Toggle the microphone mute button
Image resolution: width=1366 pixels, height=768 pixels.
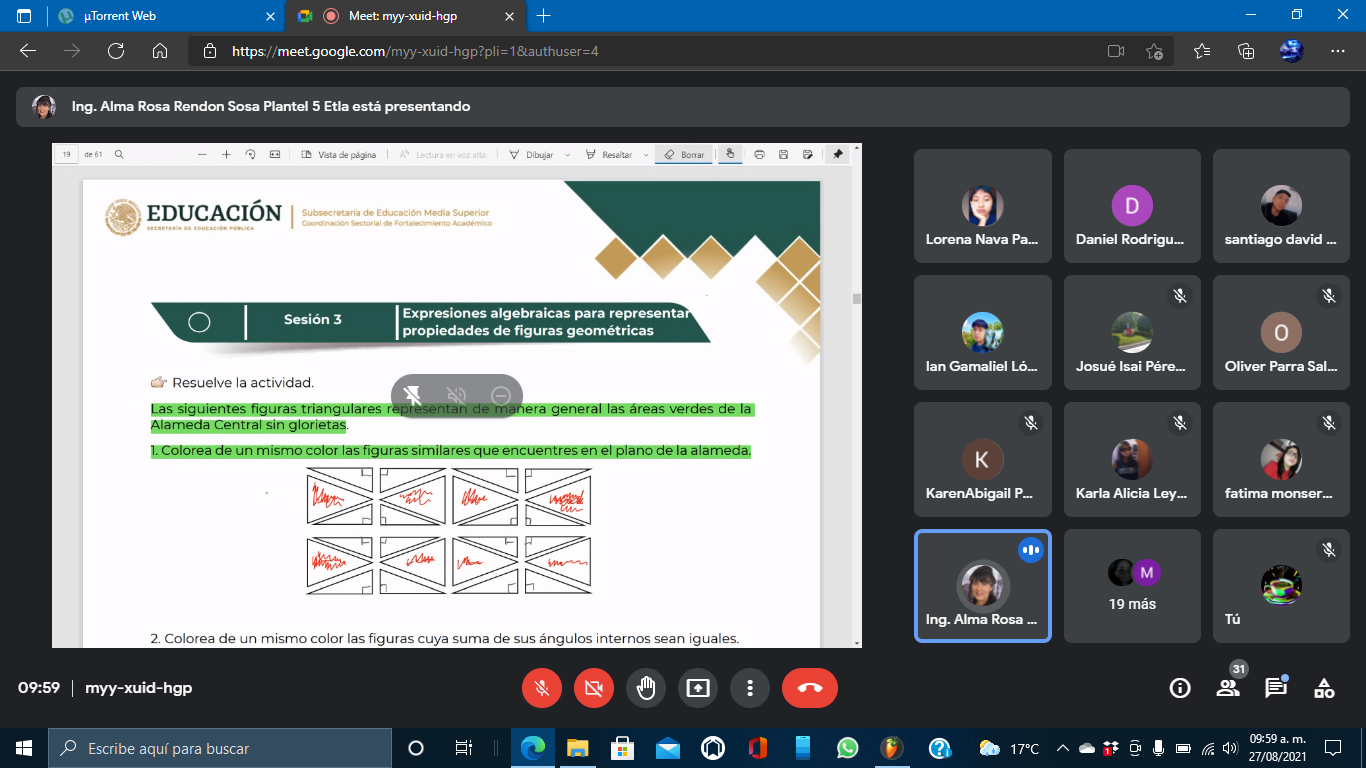click(x=542, y=688)
